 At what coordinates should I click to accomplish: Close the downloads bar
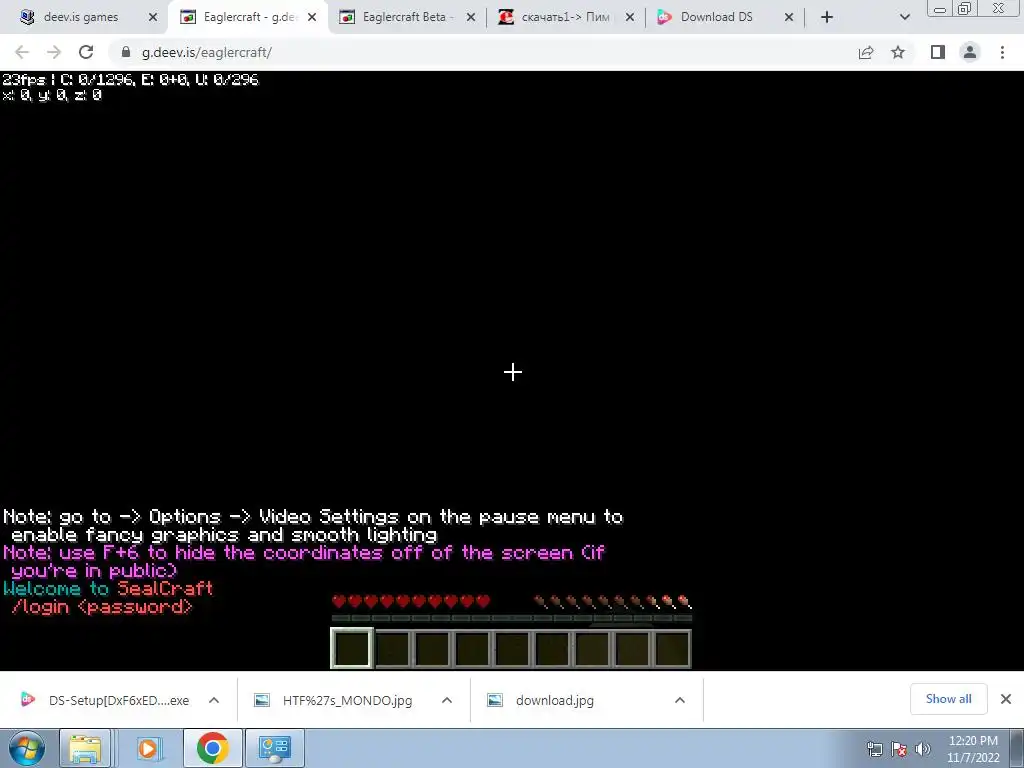[x=1006, y=699]
